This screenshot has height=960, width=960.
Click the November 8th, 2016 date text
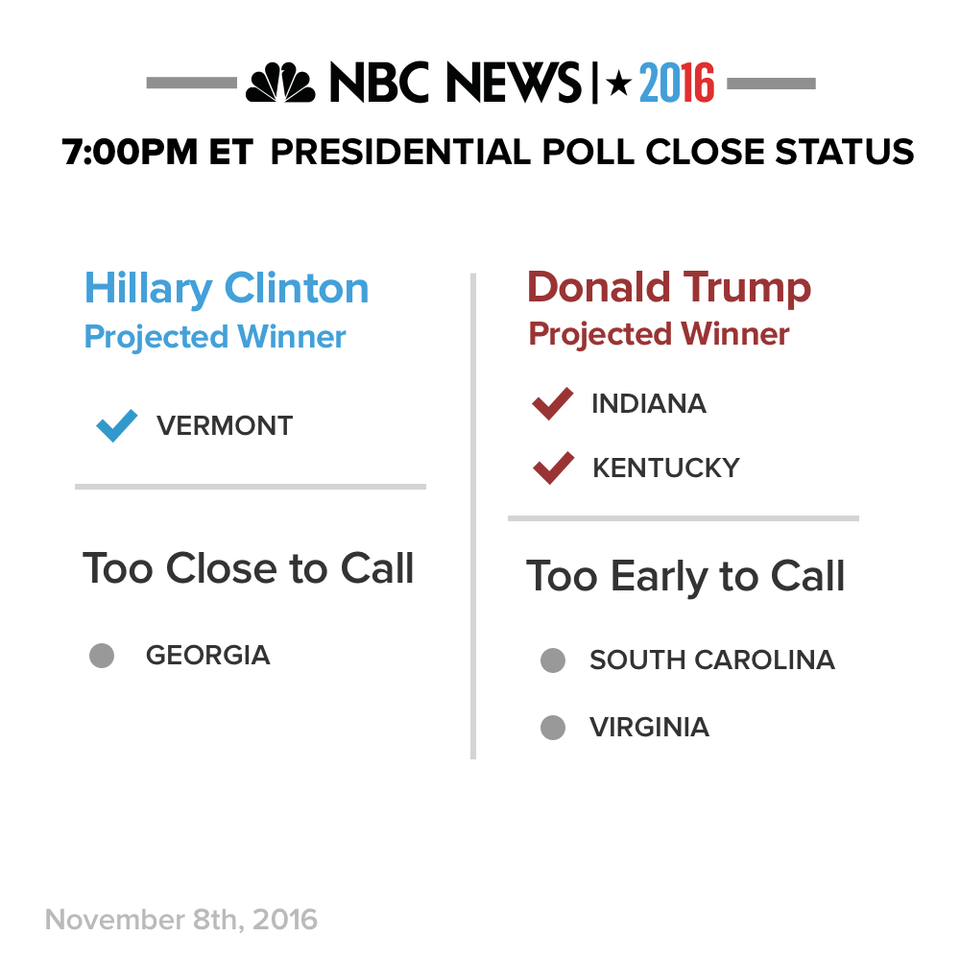[181, 920]
